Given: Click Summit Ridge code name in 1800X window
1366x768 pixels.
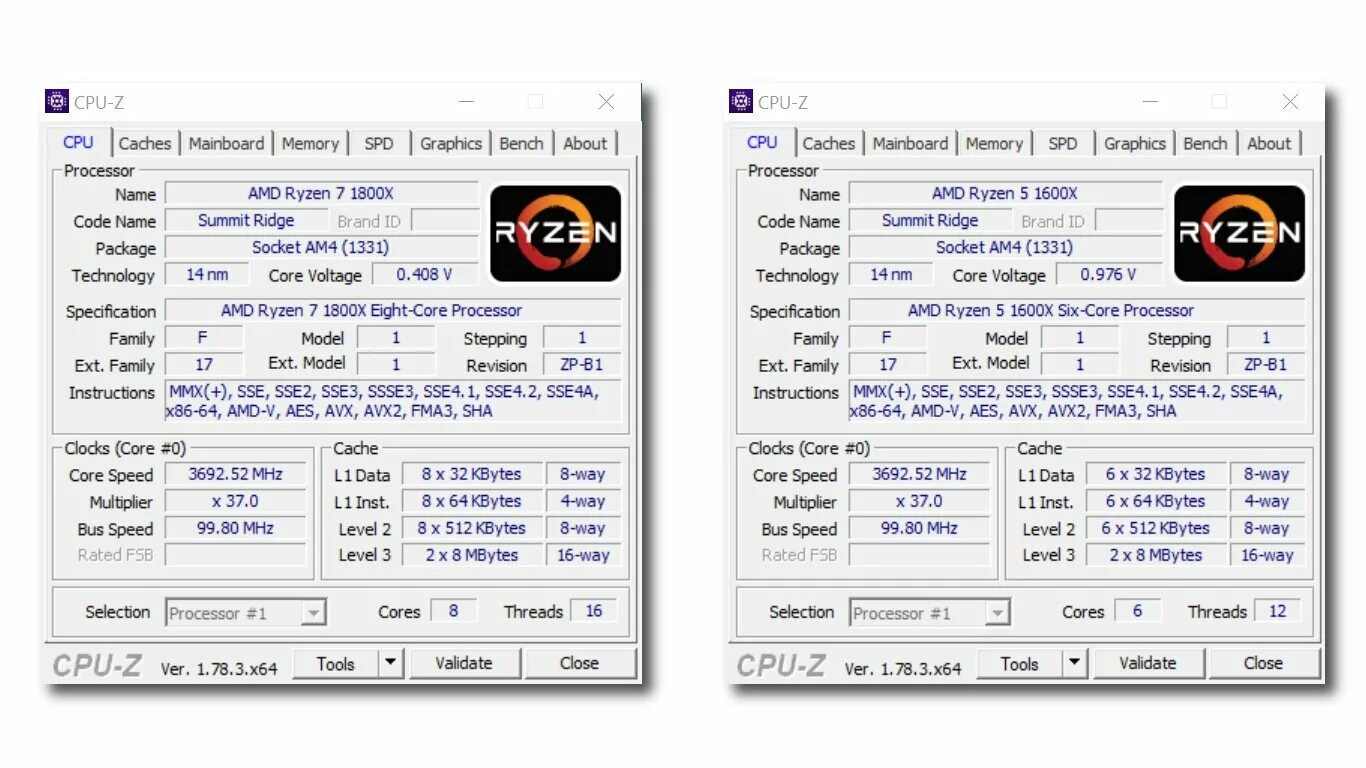Looking at the screenshot, I should tap(246, 220).
